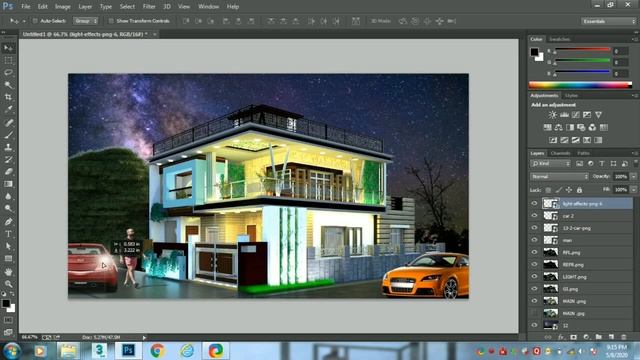Hide the car 2 layer

[x=534, y=216]
